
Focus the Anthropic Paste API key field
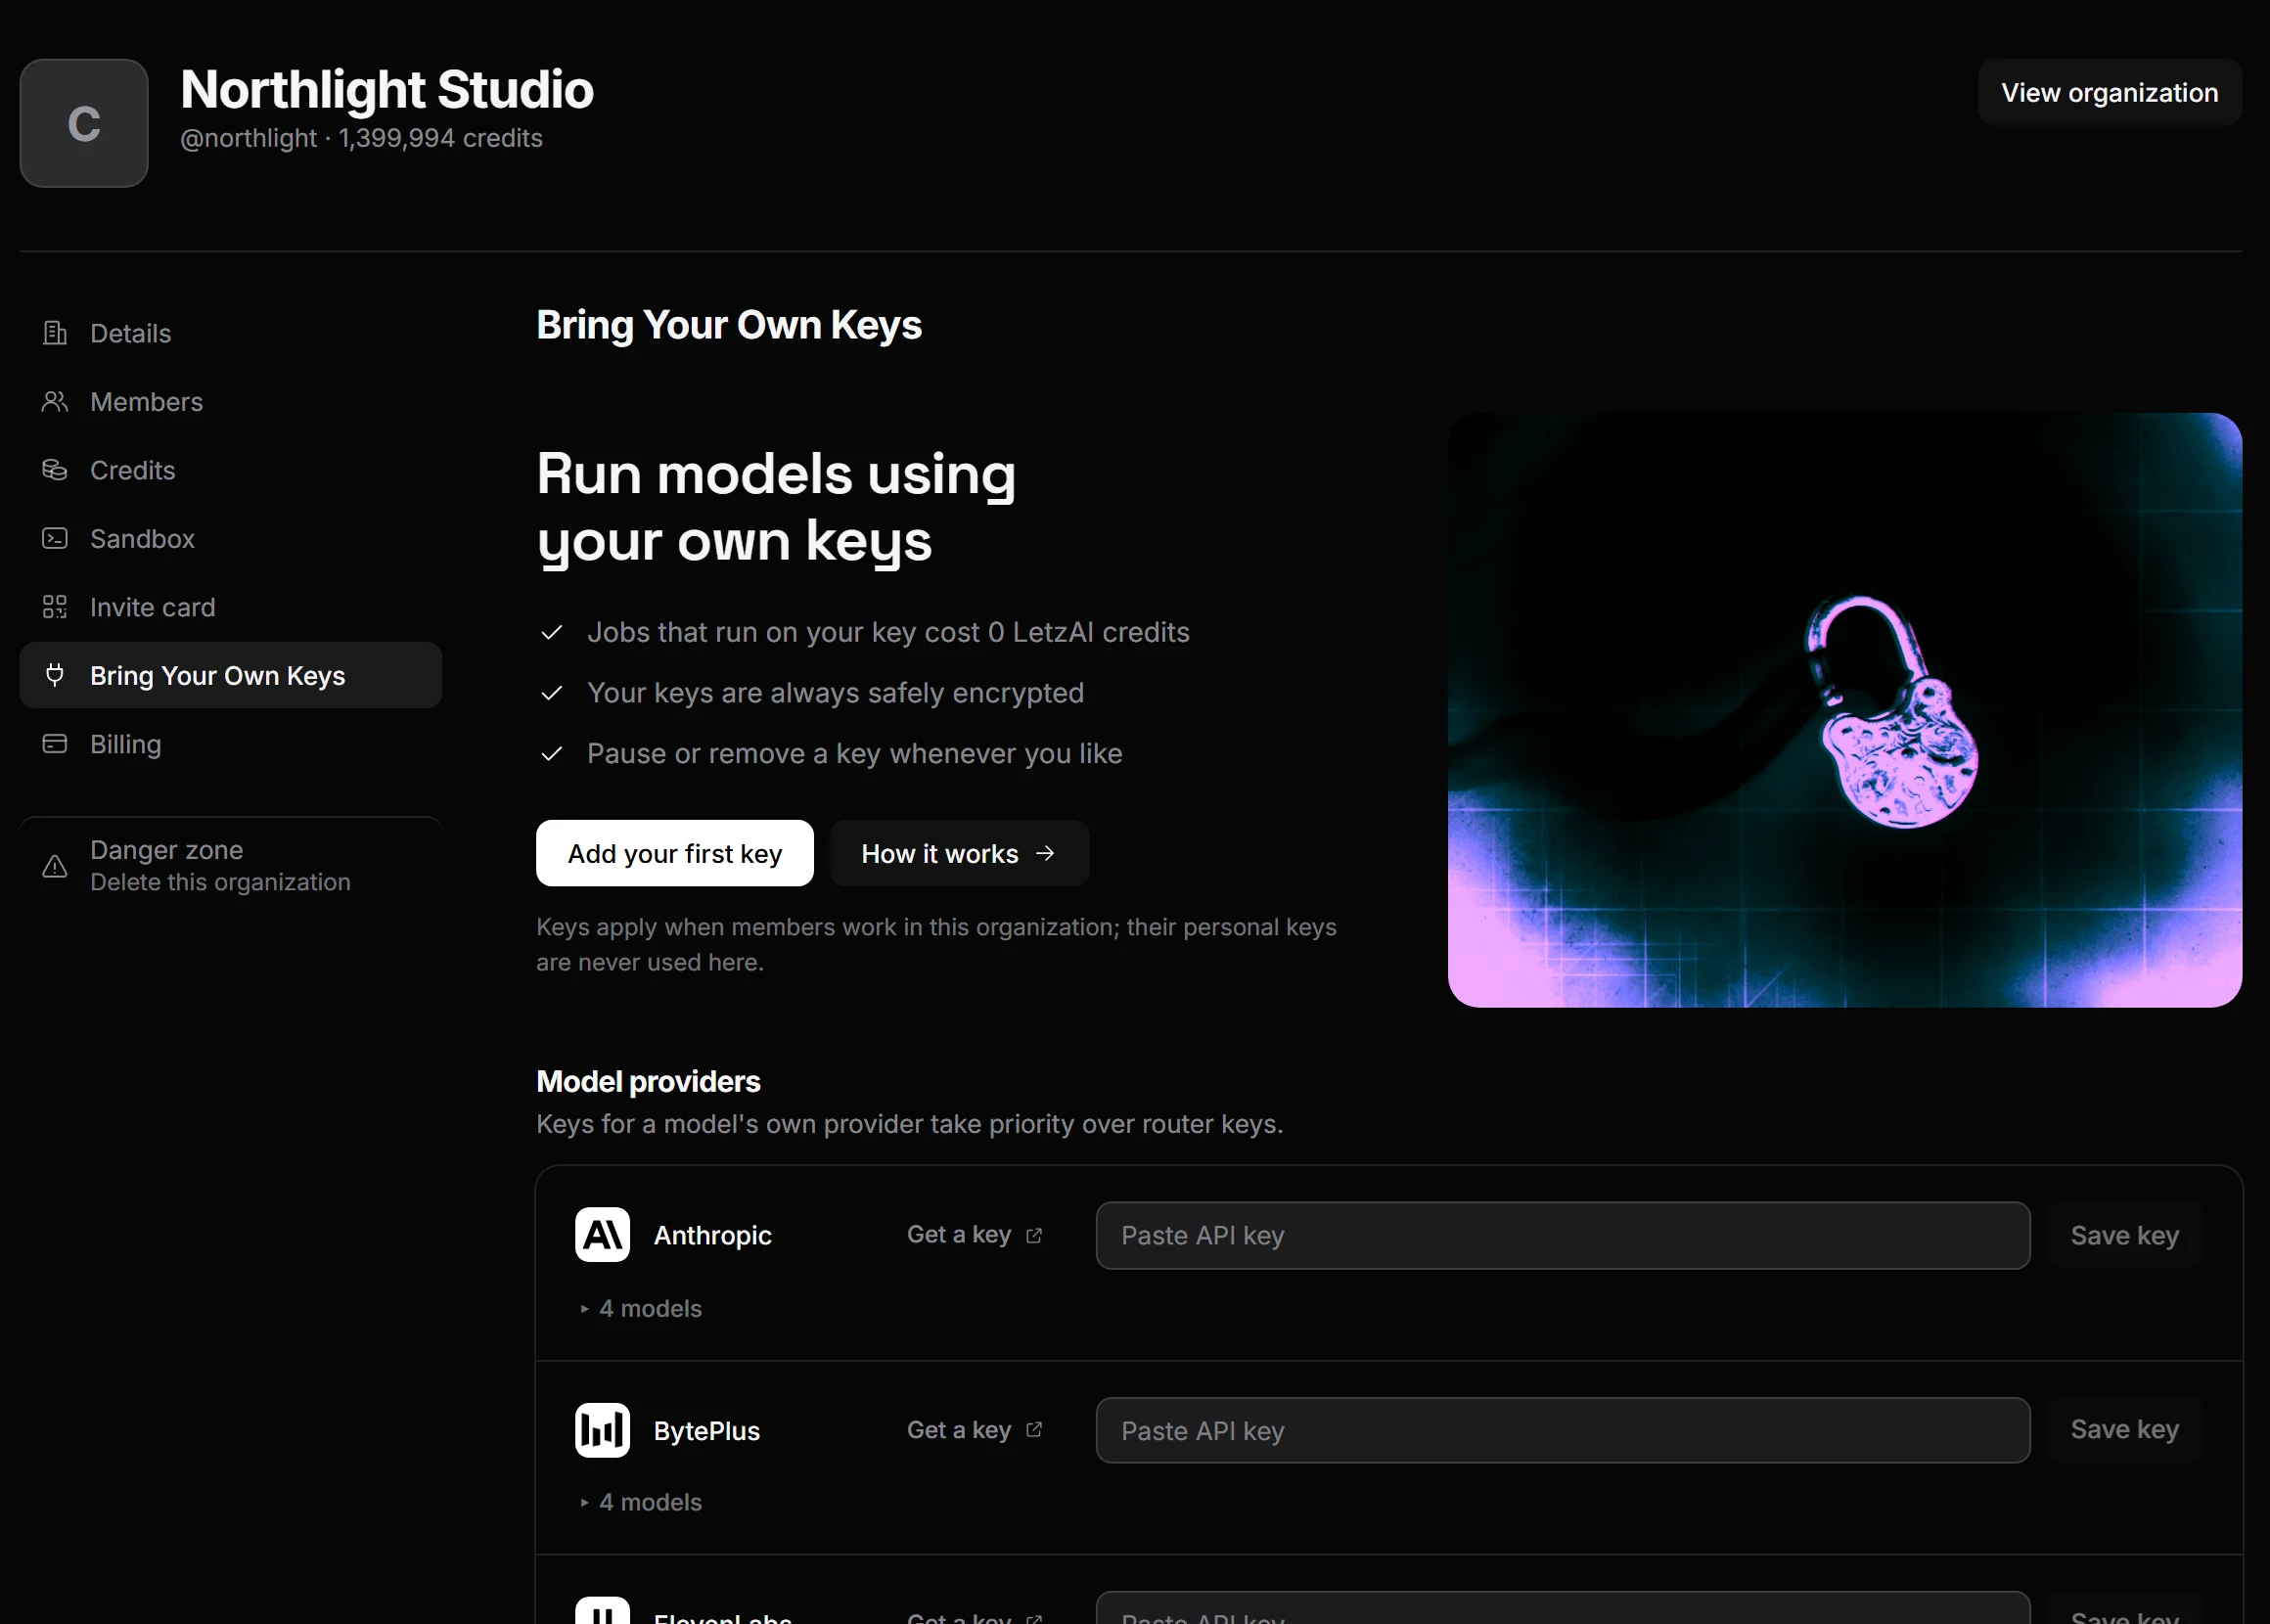coord(1563,1236)
